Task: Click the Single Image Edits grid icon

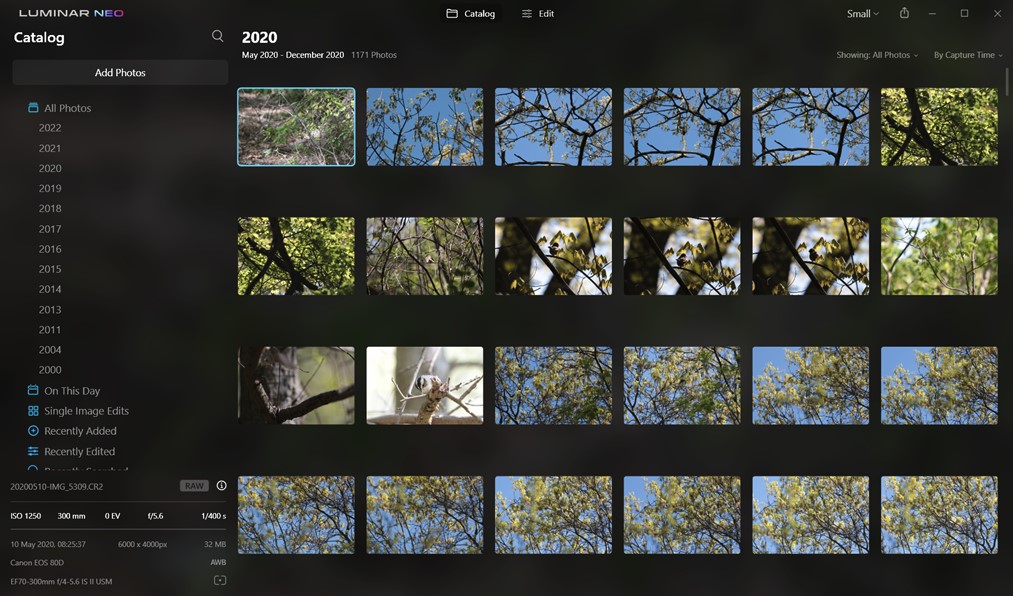Action: coord(33,411)
